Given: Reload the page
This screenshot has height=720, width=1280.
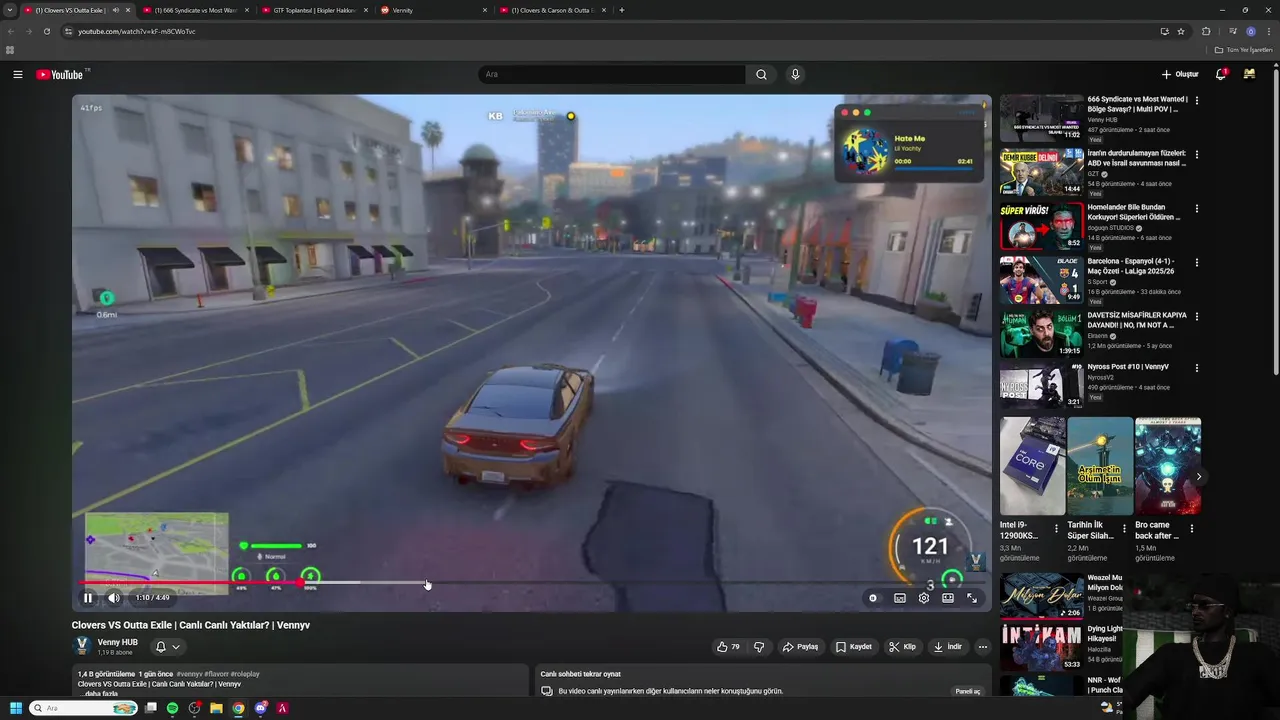Looking at the screenshot, I should click(x=46, y=31).
